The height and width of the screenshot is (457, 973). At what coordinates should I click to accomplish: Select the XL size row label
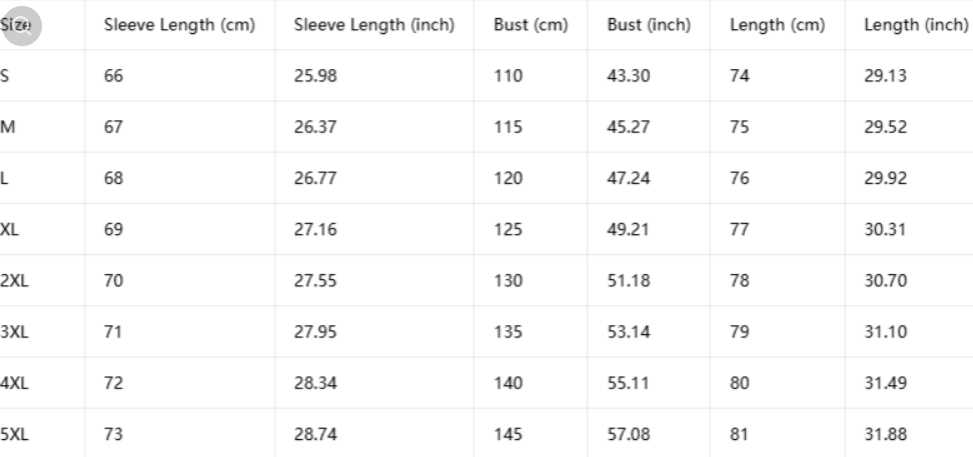9,230
